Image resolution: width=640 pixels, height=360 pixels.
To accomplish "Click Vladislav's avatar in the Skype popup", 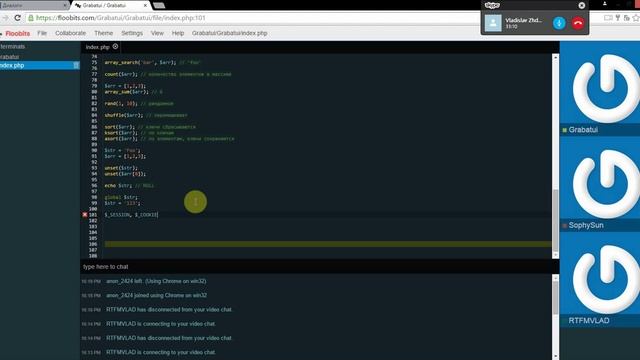I will coord(493,23).
